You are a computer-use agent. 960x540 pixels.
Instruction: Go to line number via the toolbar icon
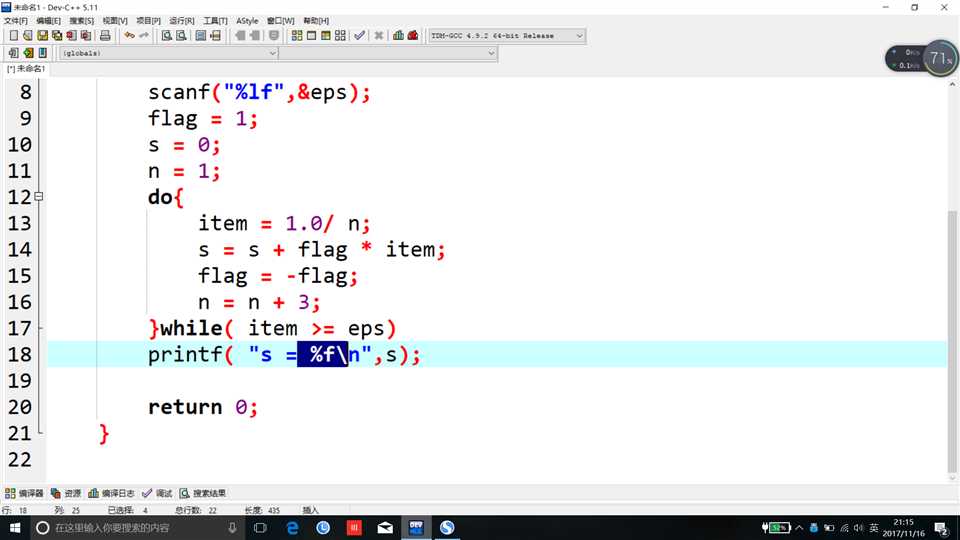pos(216,36)
